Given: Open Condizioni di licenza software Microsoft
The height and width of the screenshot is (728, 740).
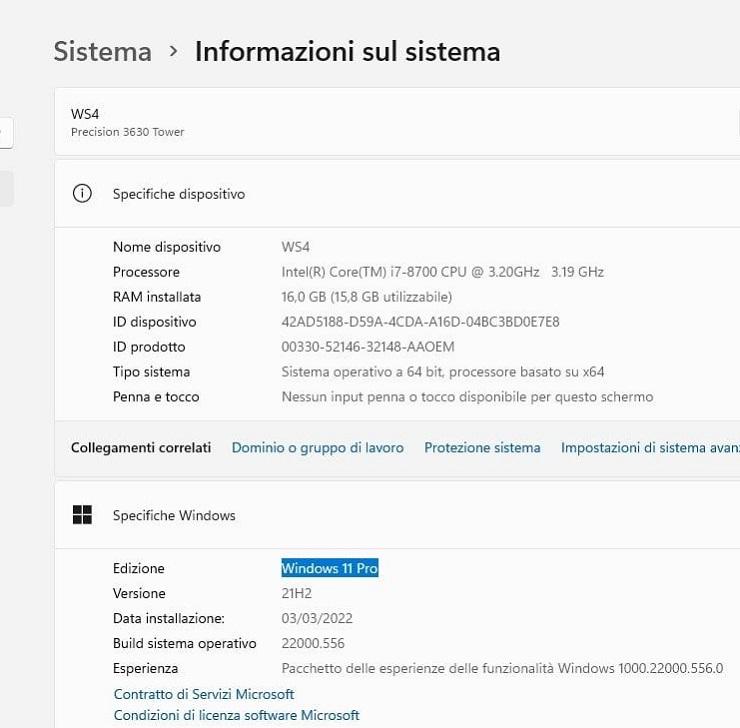Looking at the screenshot, I should 236,715.
